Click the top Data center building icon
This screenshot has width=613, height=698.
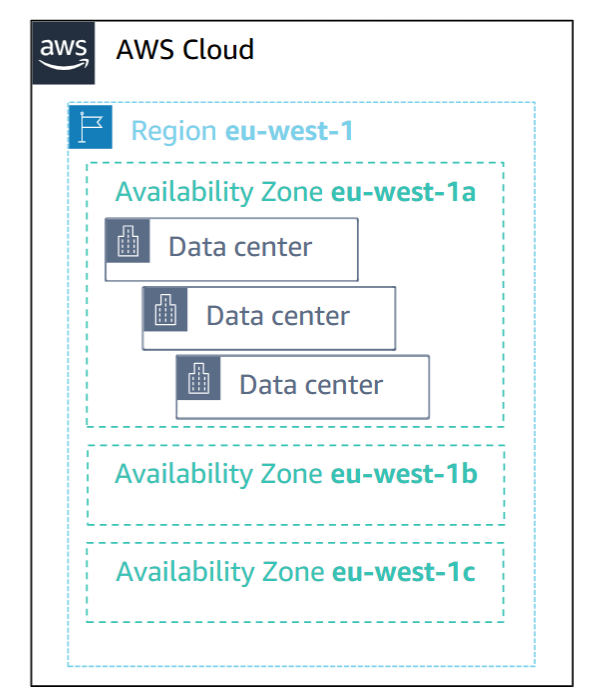point(128,243)
